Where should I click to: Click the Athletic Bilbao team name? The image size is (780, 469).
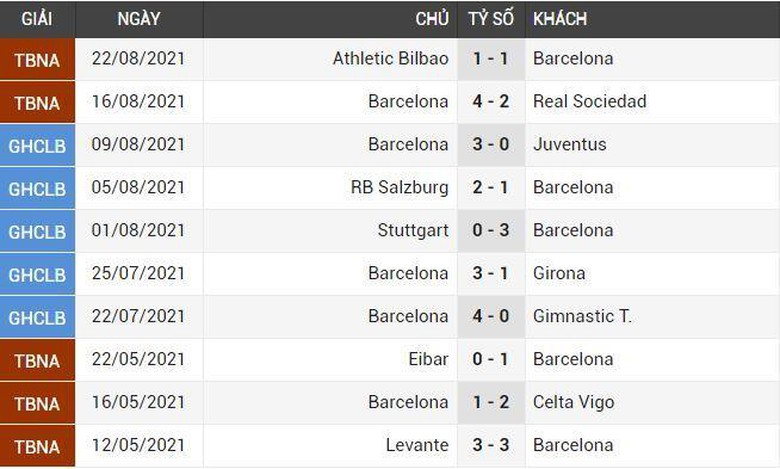click(x=390, y=58)
